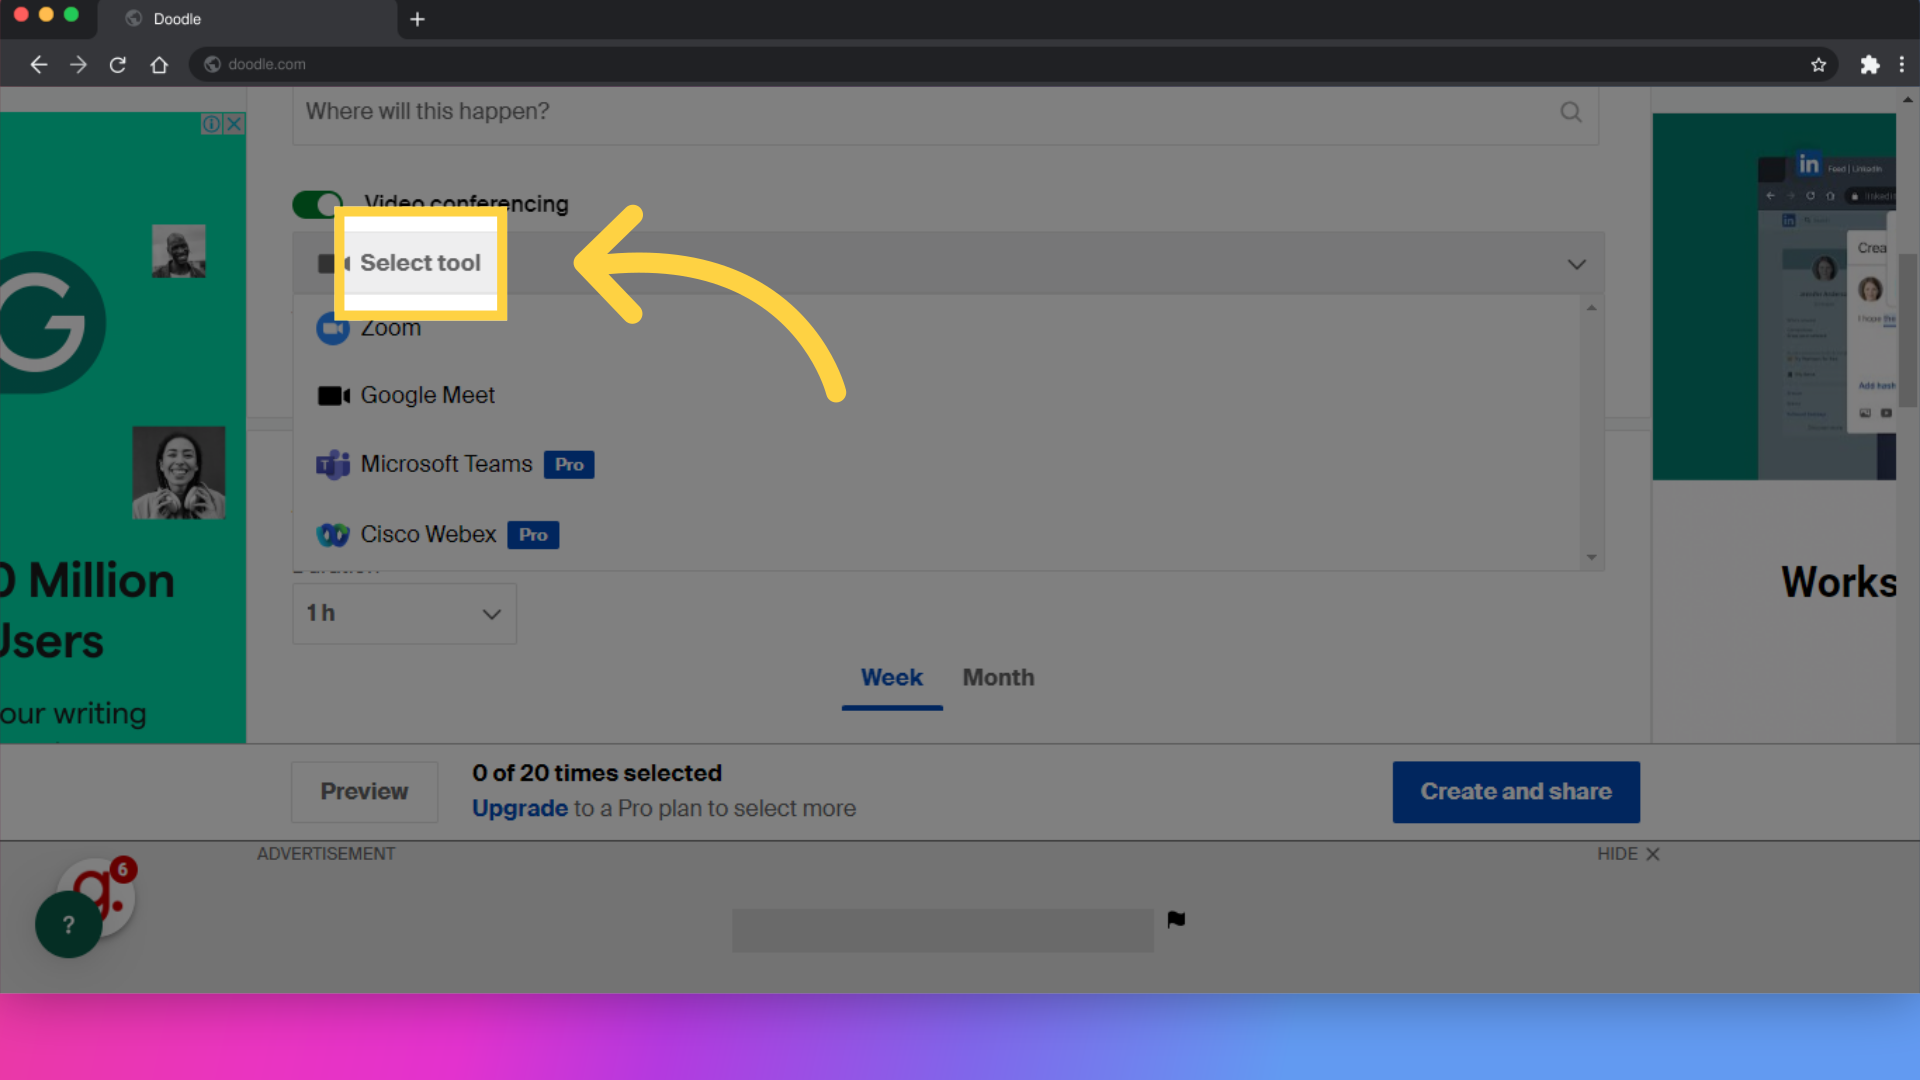Click Create and share button
Image resolution: width=1920 pixels, height=1080 pixels.
pos(1516,792)
